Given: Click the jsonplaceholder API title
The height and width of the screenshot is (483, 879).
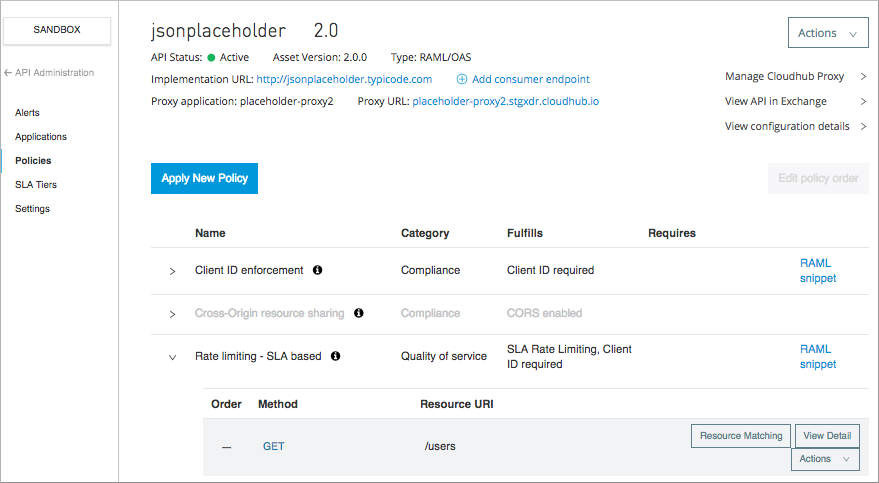Looking at the screenshot, I should [219, 31].
